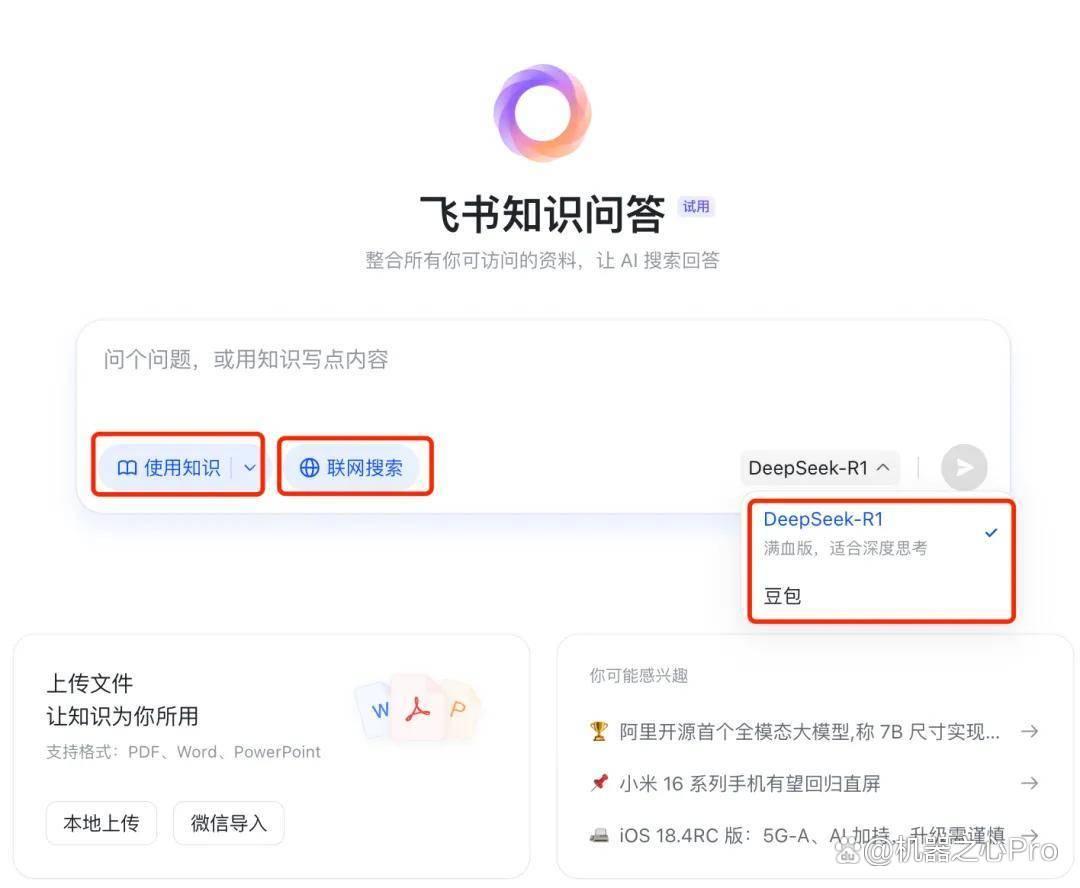
Task: Click the 微信导入 button
Action: coord(229,823)
